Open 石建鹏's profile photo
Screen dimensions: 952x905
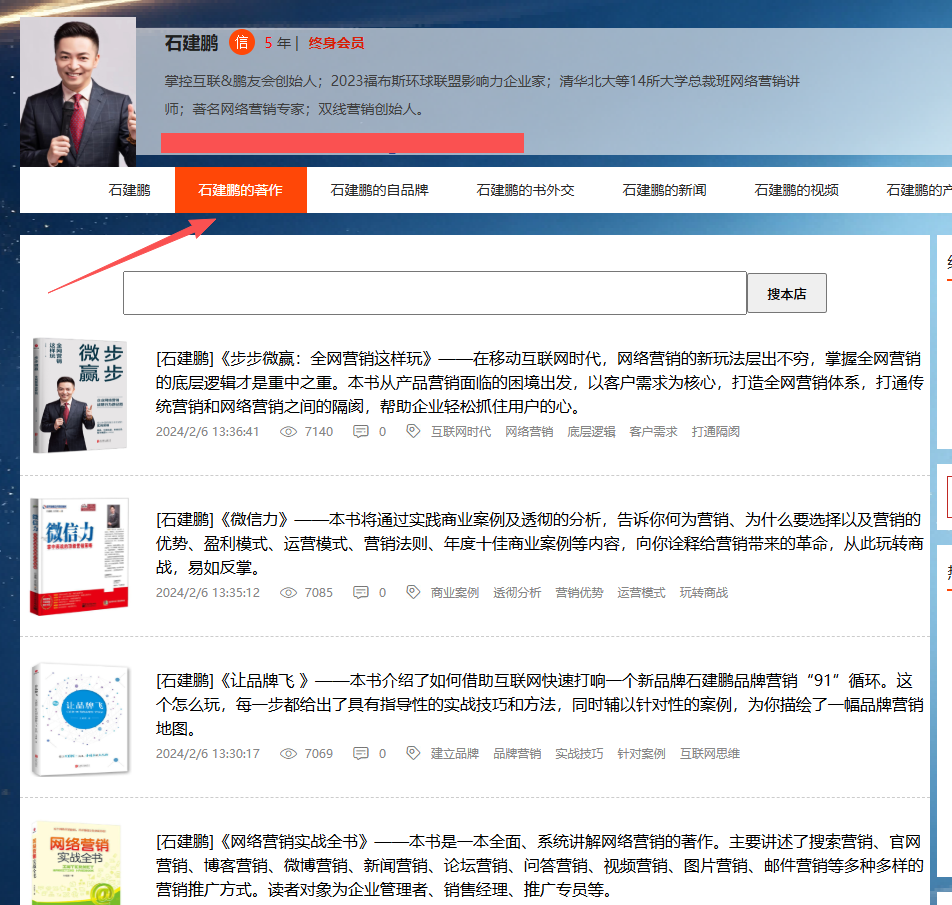(x=78, y=92)
